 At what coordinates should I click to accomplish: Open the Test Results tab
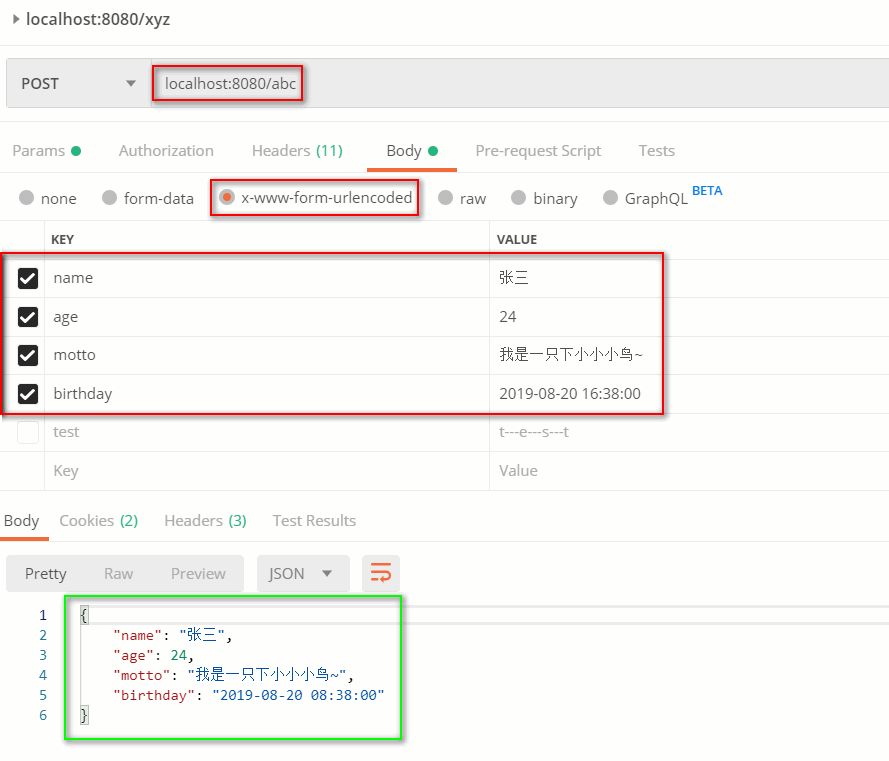[314, 520]
